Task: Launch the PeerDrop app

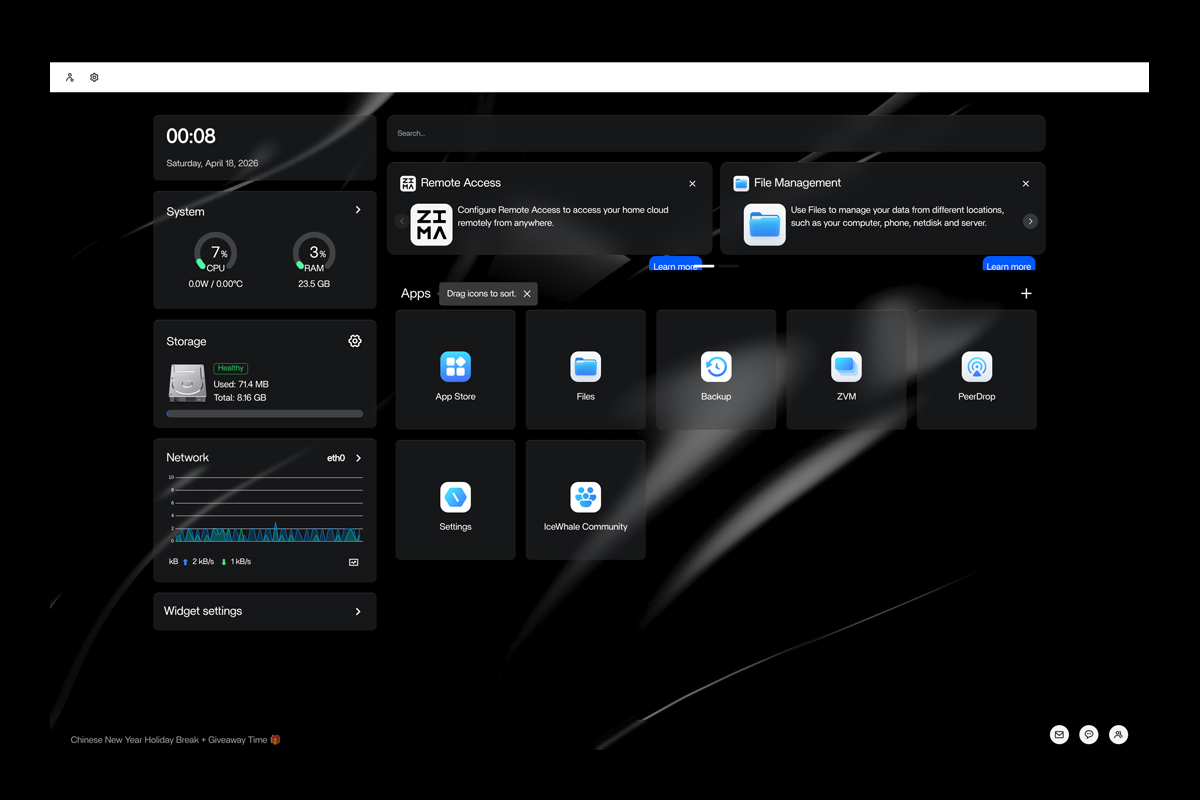Action: 977,370
